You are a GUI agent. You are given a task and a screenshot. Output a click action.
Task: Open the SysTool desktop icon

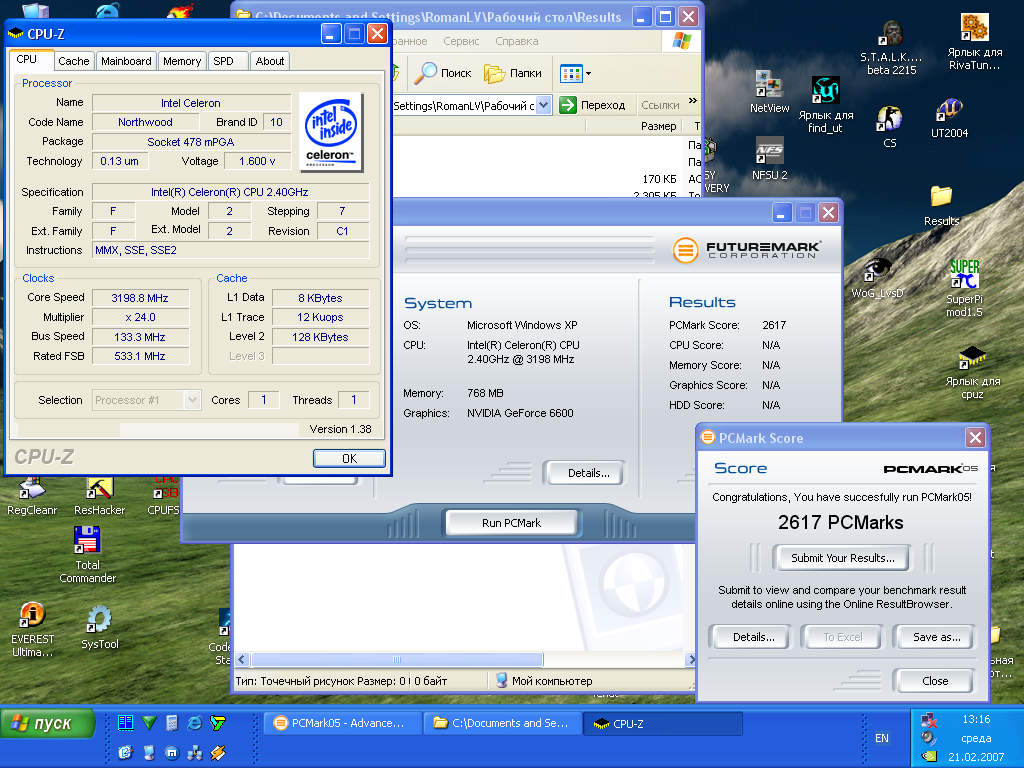point(99,628)
